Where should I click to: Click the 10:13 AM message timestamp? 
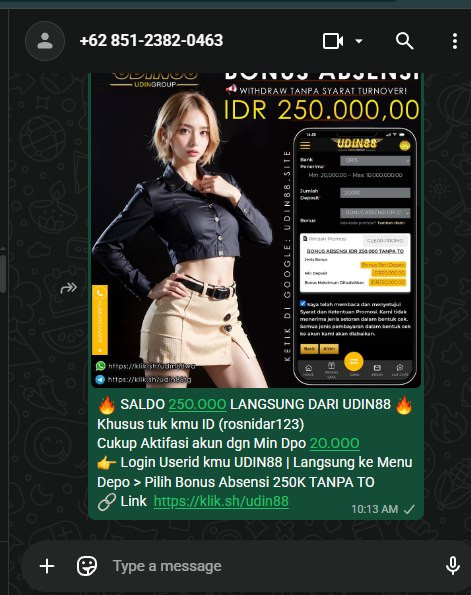point(375,509)
